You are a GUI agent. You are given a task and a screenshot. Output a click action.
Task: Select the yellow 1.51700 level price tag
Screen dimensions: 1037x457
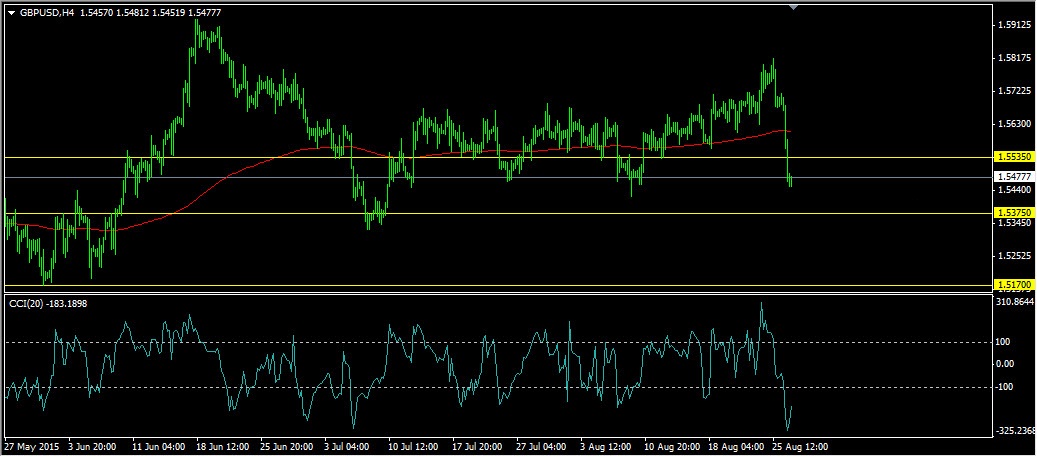1013,285
